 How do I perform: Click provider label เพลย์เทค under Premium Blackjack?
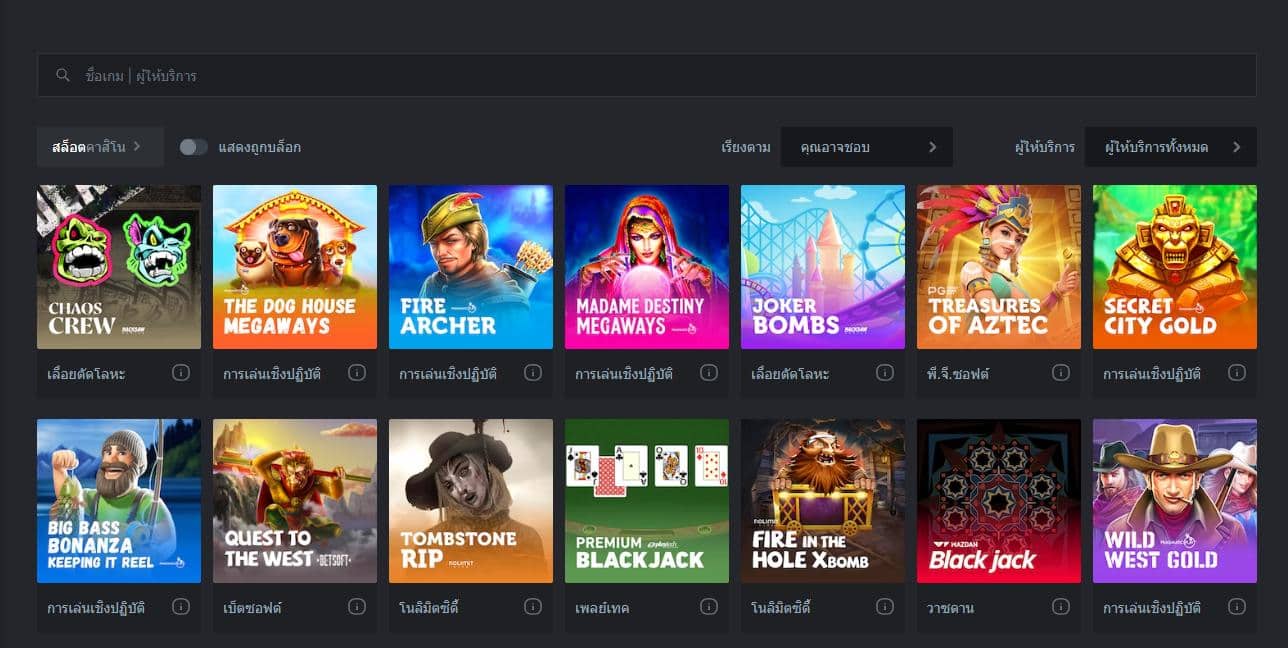pos(602,608)
